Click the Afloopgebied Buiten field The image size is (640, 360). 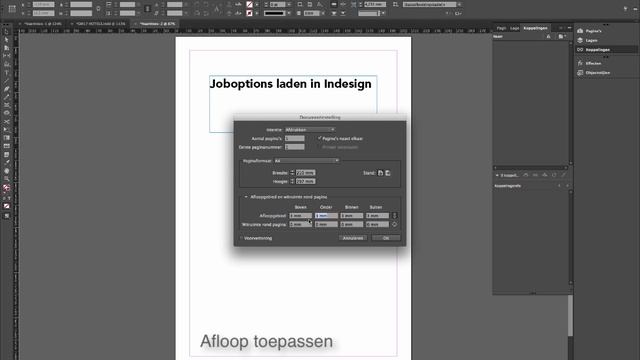pyautogui.click(x=378, y=216)
